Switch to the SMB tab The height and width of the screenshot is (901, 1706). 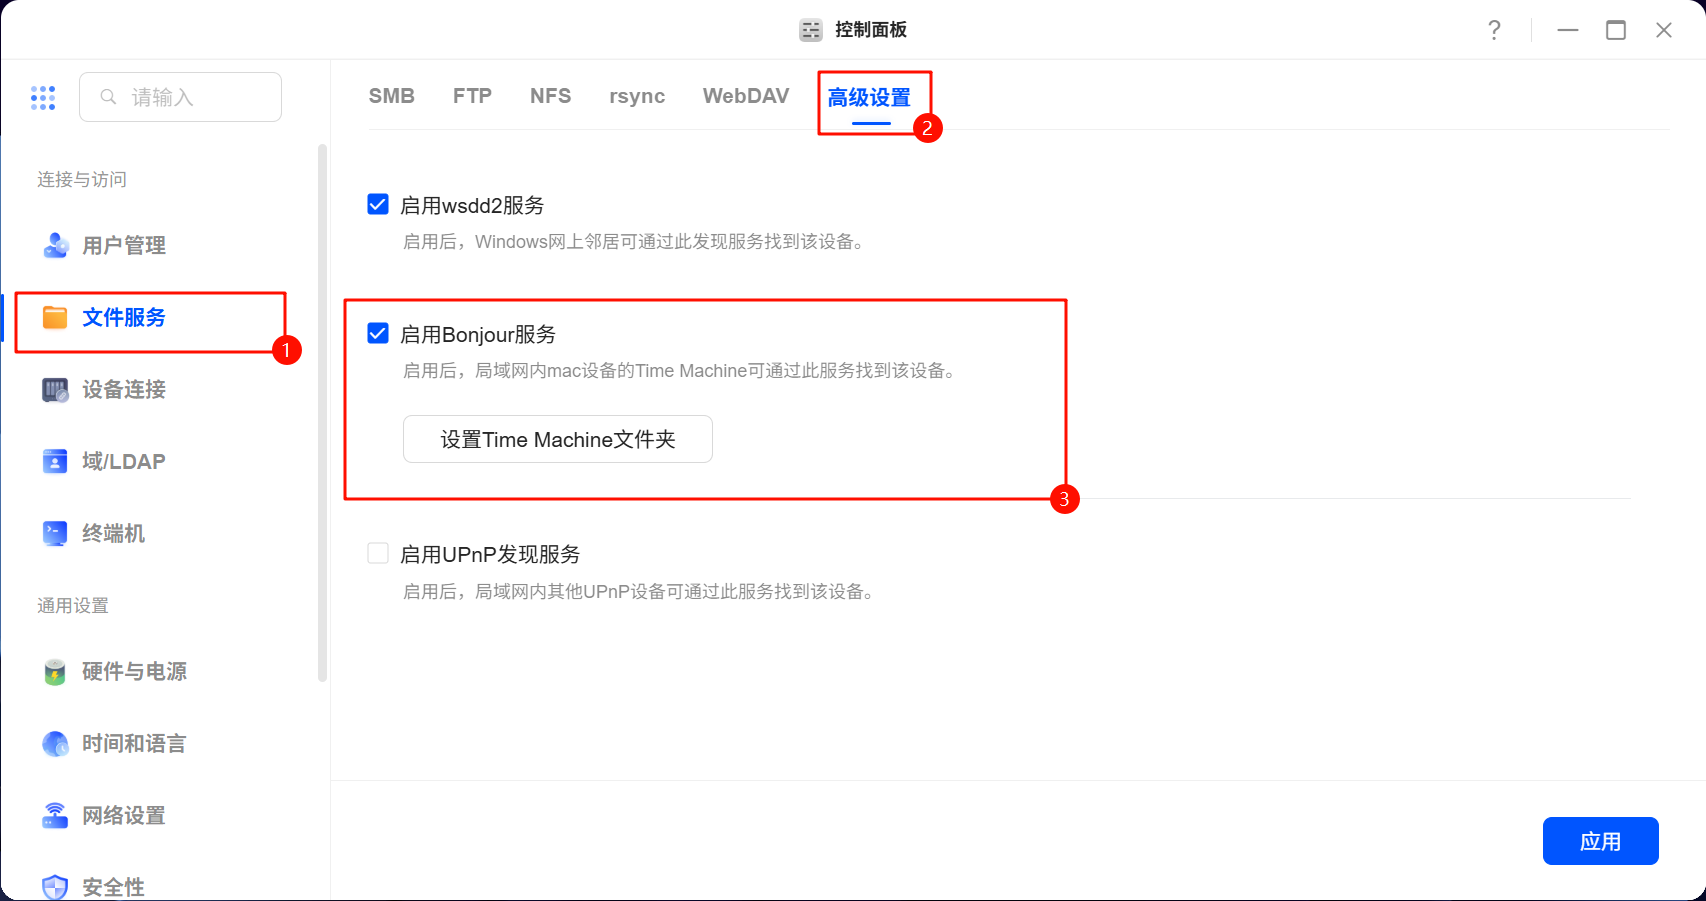coord(391,96)
